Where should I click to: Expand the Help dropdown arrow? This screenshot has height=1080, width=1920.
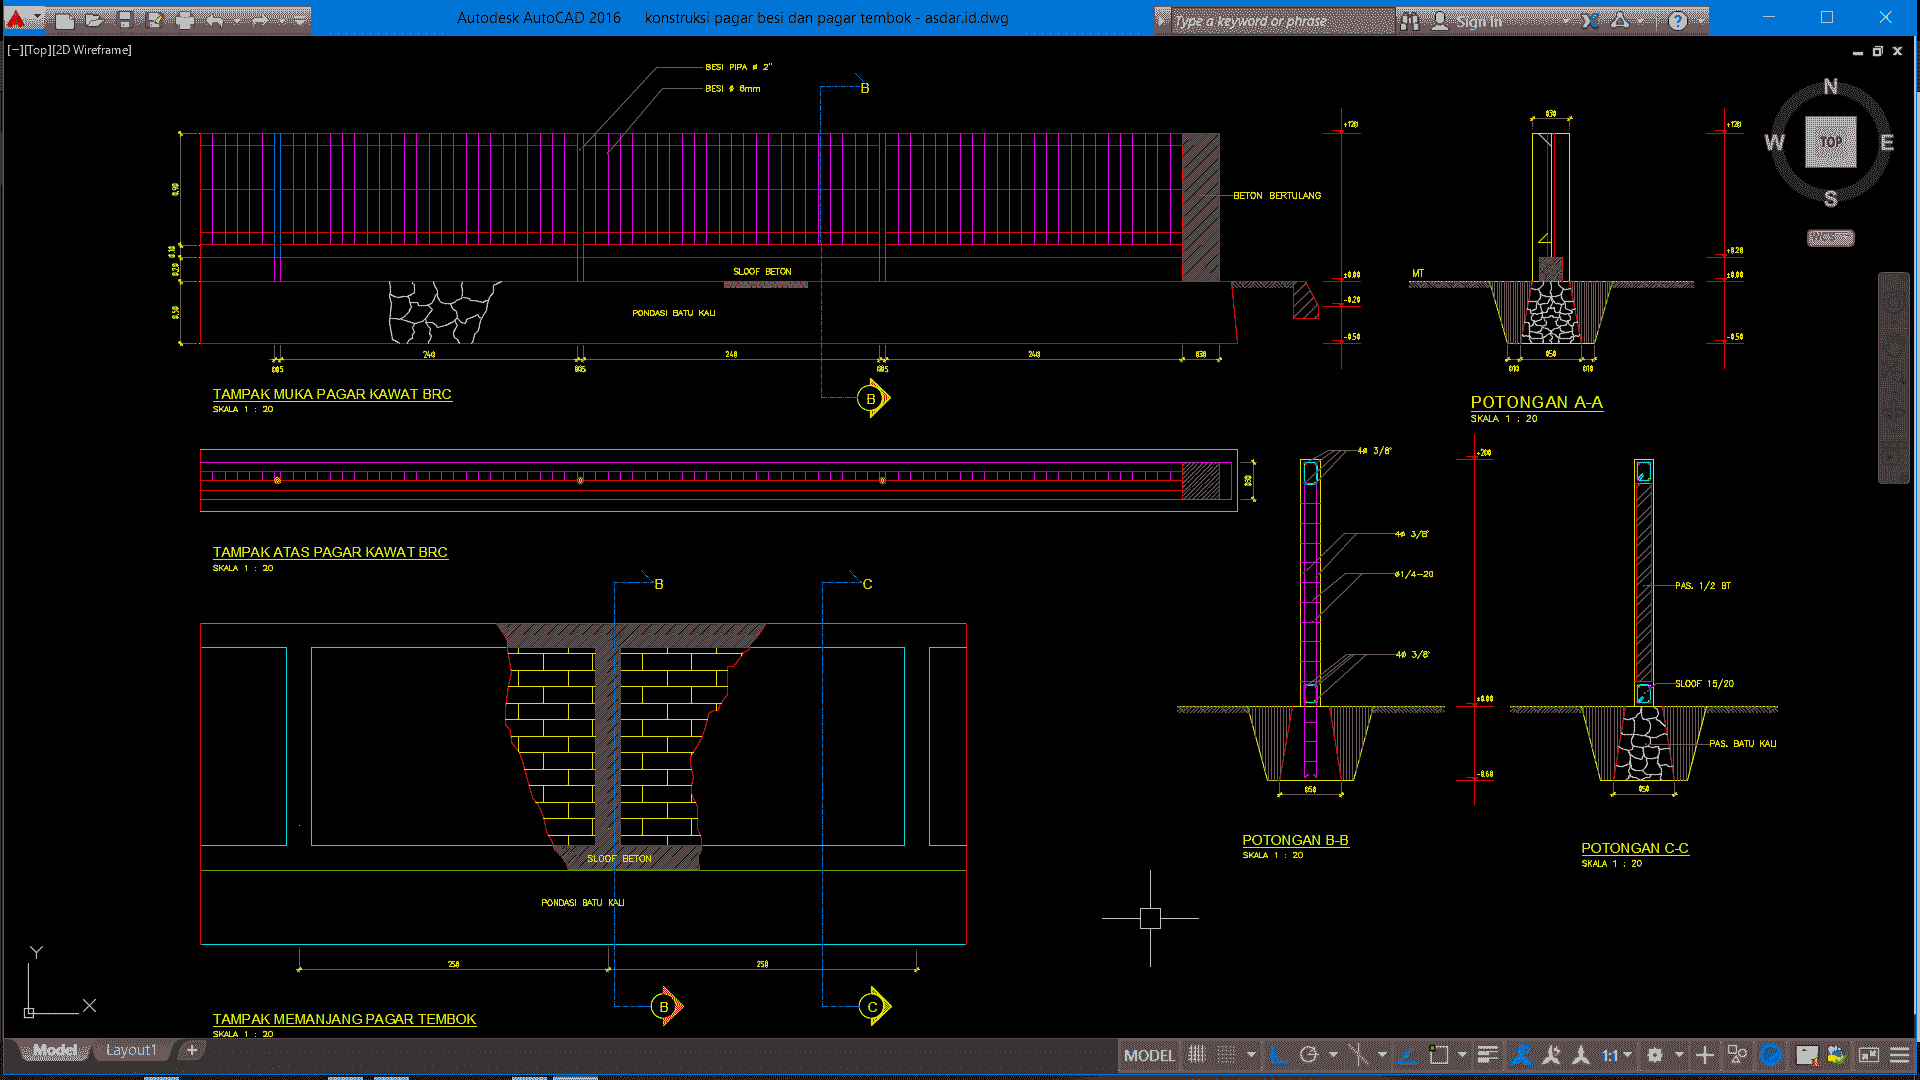pyautogui.click(x=1700, y=20)
